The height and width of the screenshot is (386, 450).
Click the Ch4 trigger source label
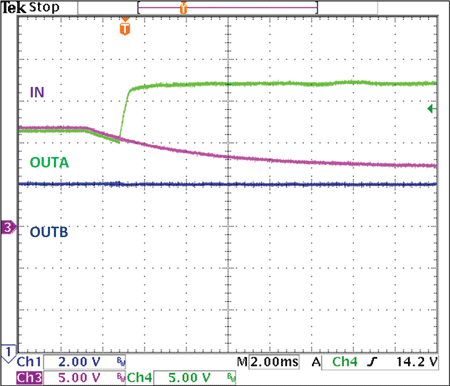click(x=345, y=362)
